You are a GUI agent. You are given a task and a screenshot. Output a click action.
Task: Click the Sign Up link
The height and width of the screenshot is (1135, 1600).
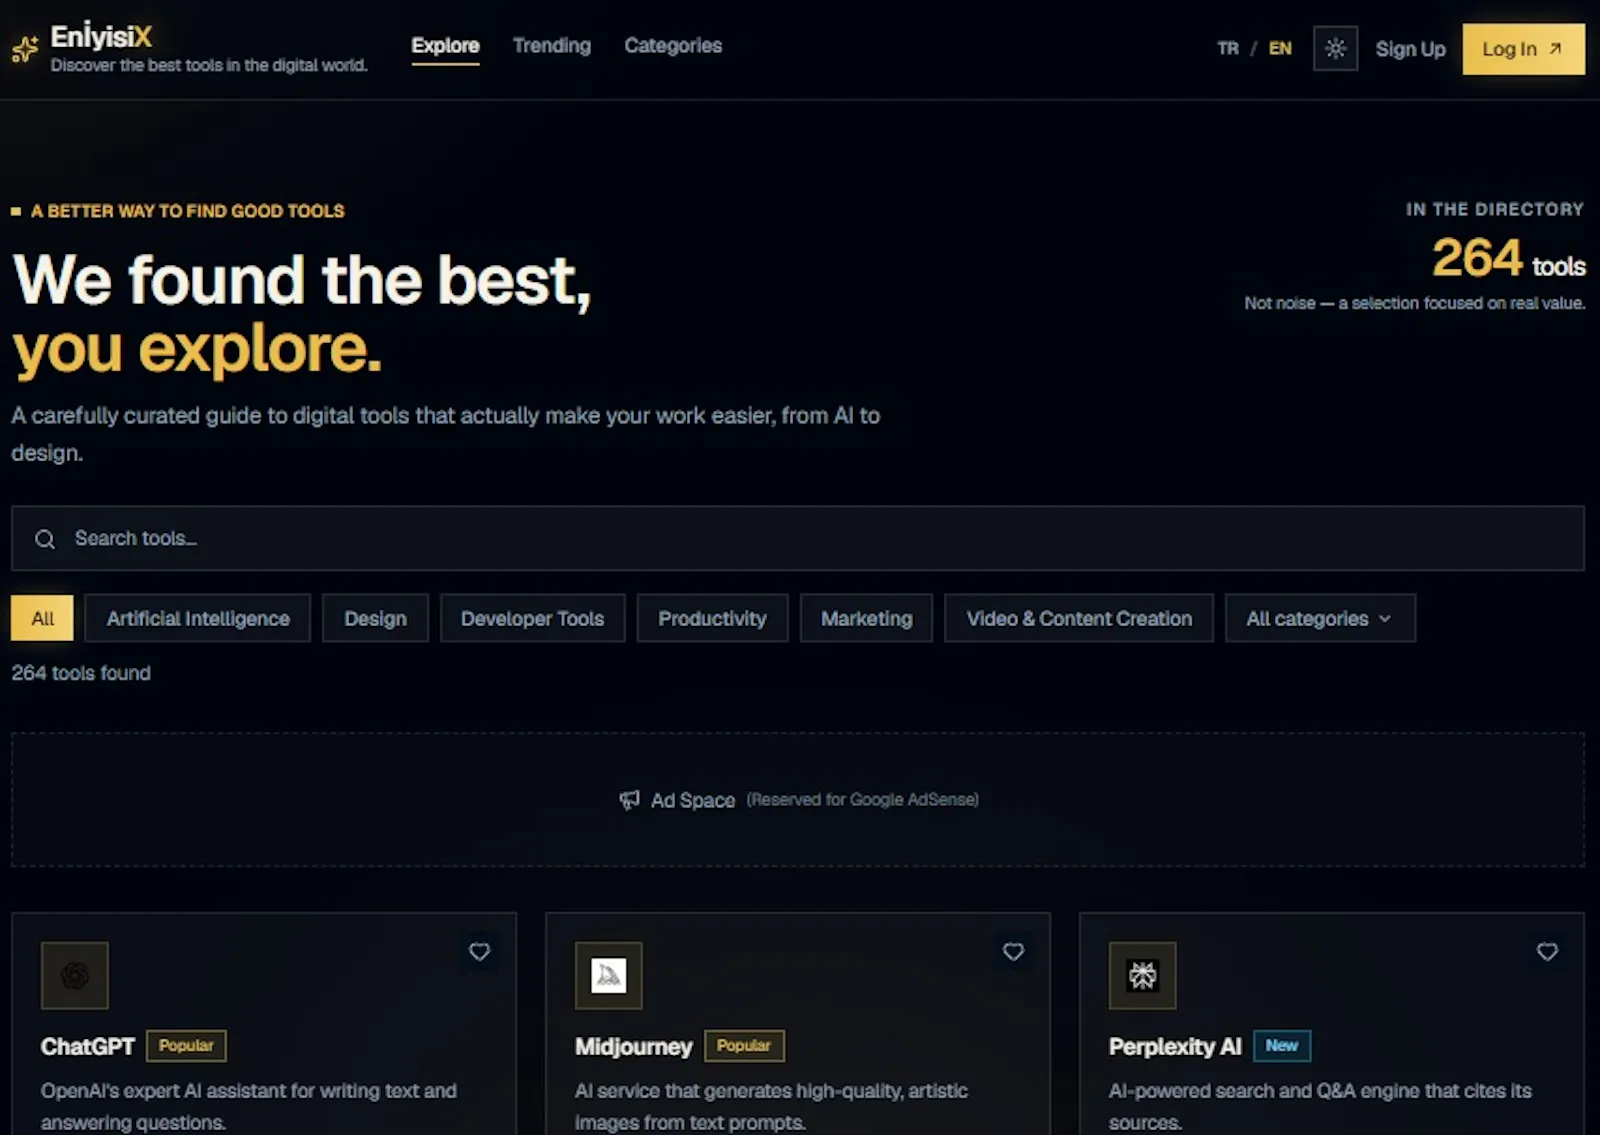point(1410,49)
